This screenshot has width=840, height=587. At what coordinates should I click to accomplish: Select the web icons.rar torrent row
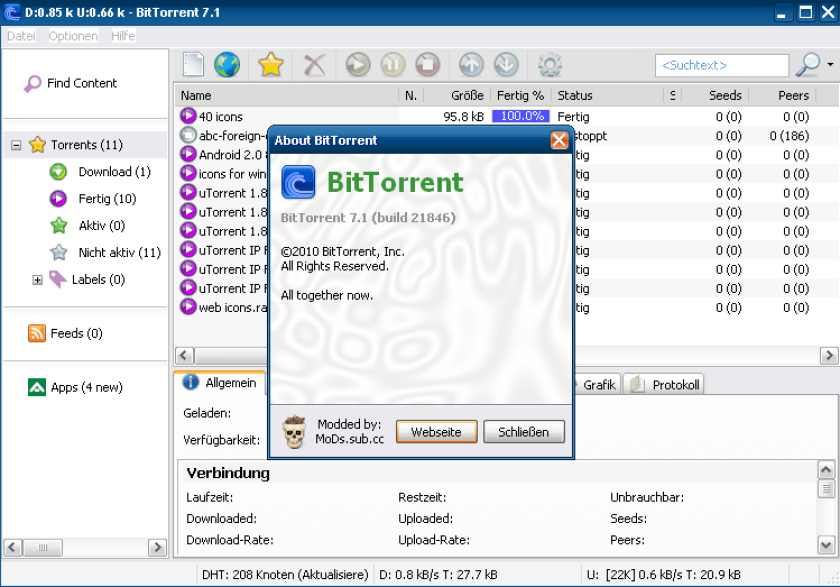point(222,307)
